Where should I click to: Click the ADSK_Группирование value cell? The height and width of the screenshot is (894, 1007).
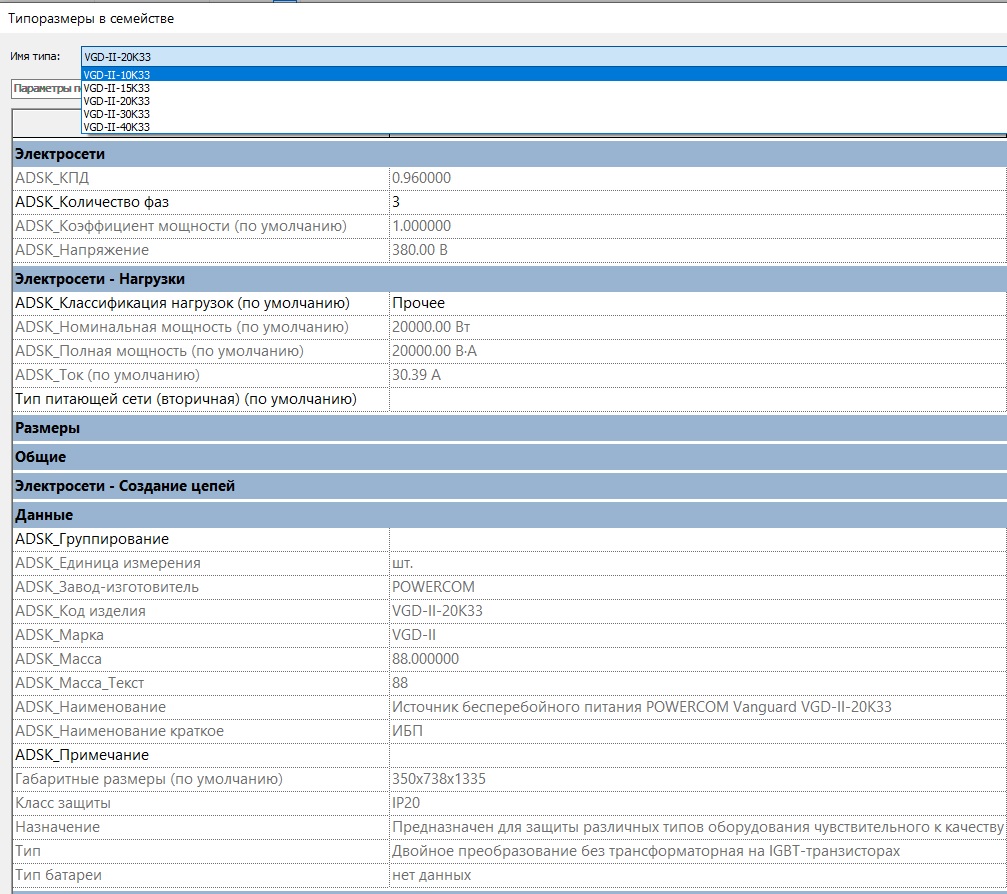[x=696, y=539]
